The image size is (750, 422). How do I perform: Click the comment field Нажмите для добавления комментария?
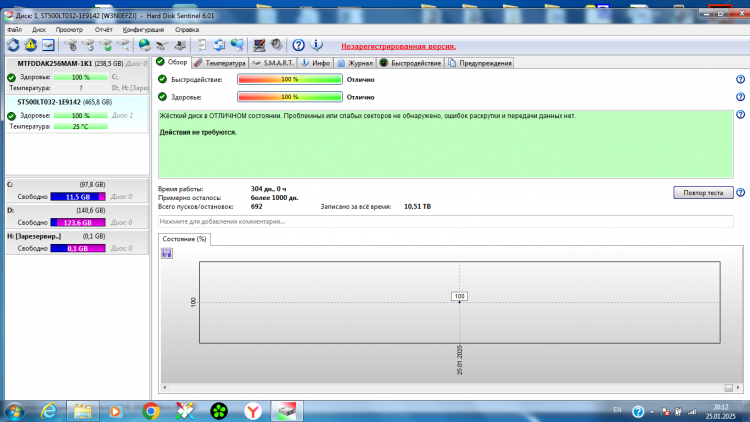click(x=445, y=222)
